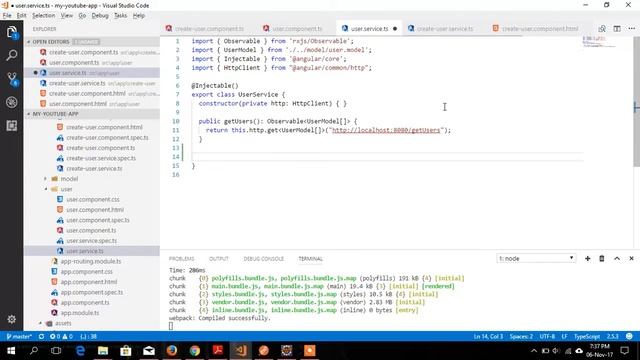Open the Selection menu

[x=44, y=16]
